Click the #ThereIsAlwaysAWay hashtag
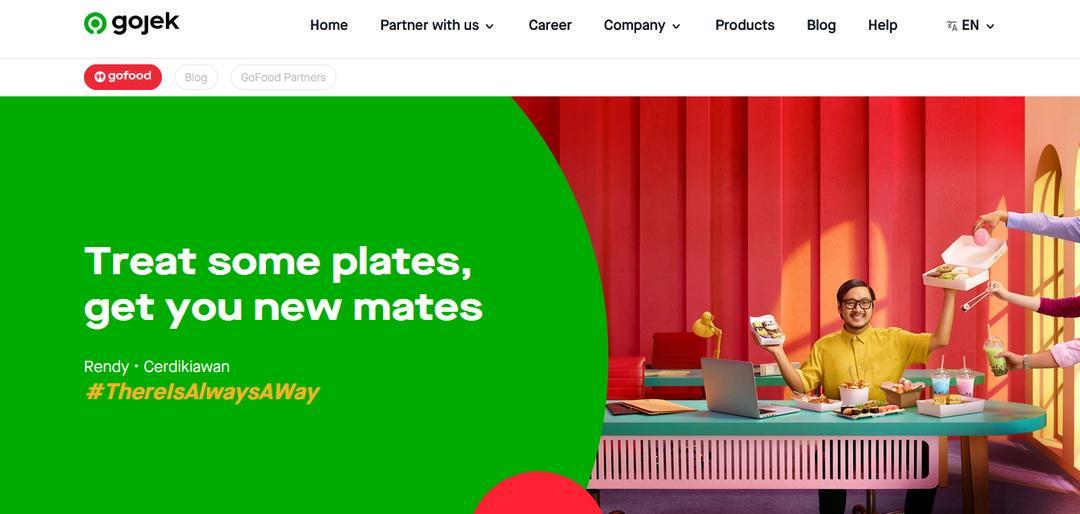This screenshot has height=514, width=1080. [202, 392]
